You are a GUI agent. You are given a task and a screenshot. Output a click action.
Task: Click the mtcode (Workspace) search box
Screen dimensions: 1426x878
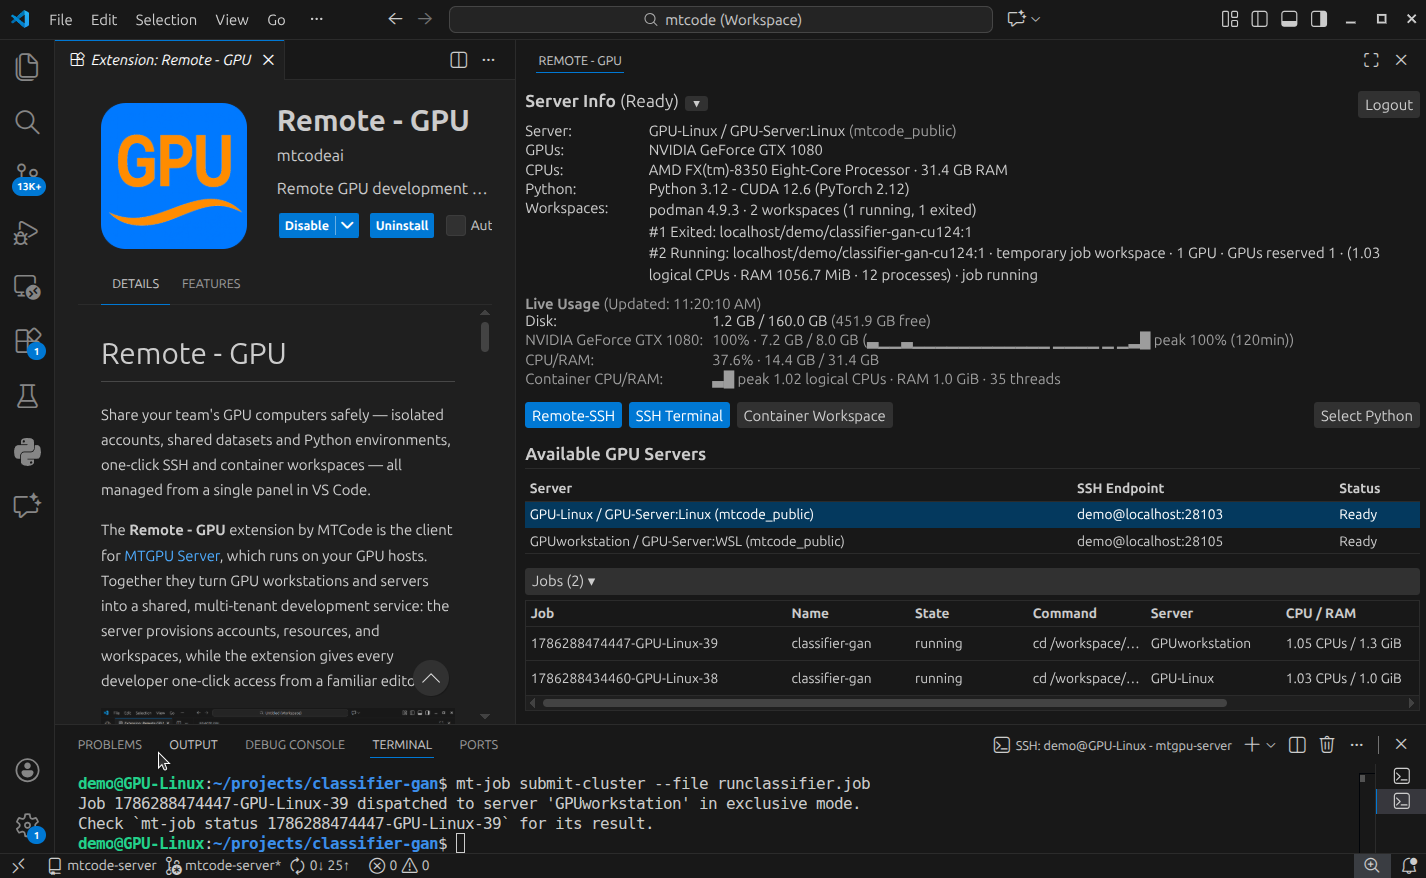pyautogui.click(x=721, y=19)
